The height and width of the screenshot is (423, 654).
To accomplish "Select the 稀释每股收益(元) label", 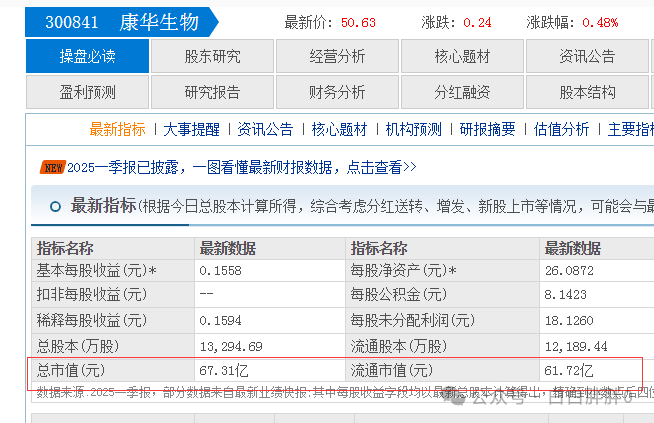I will pos(92,320).
